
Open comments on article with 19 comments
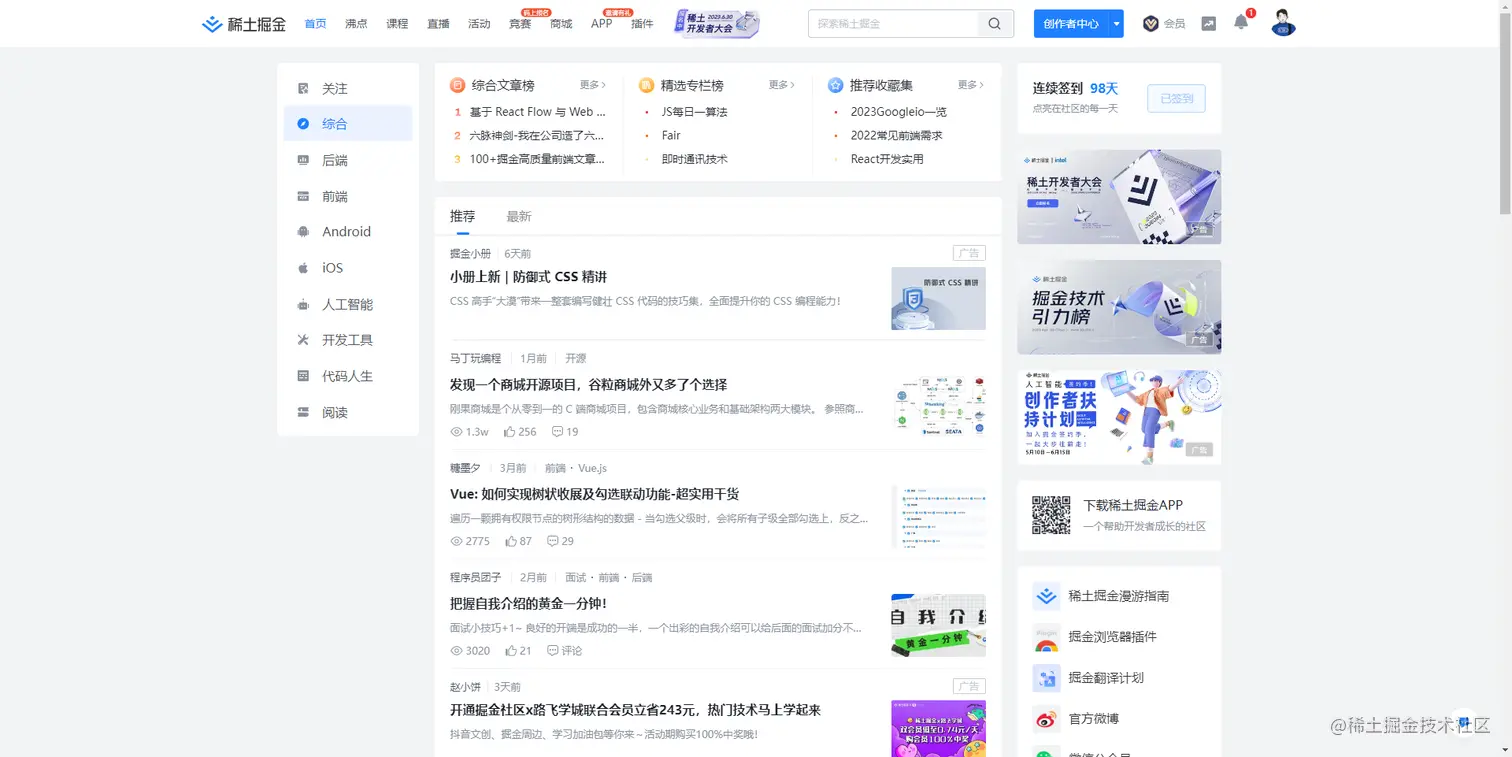pyautogui.click(x=558, y=432)
